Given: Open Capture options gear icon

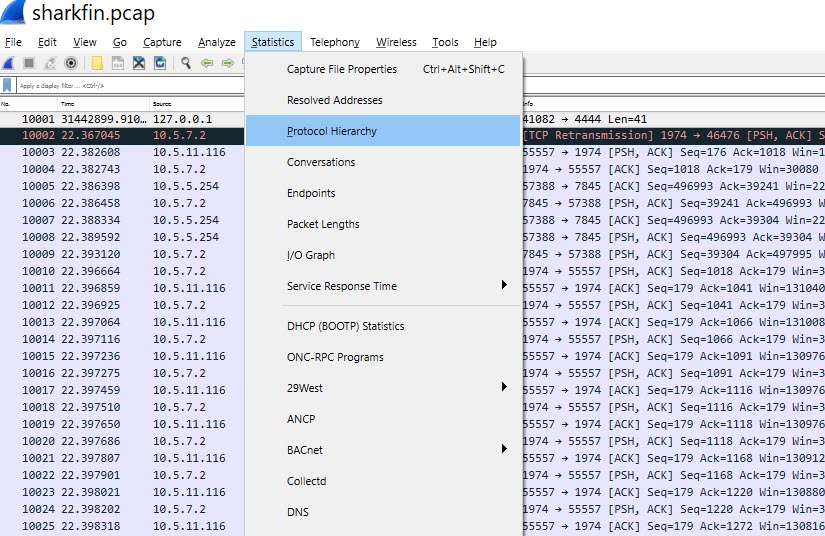Looking at the screenshot, I should [71, 63].
